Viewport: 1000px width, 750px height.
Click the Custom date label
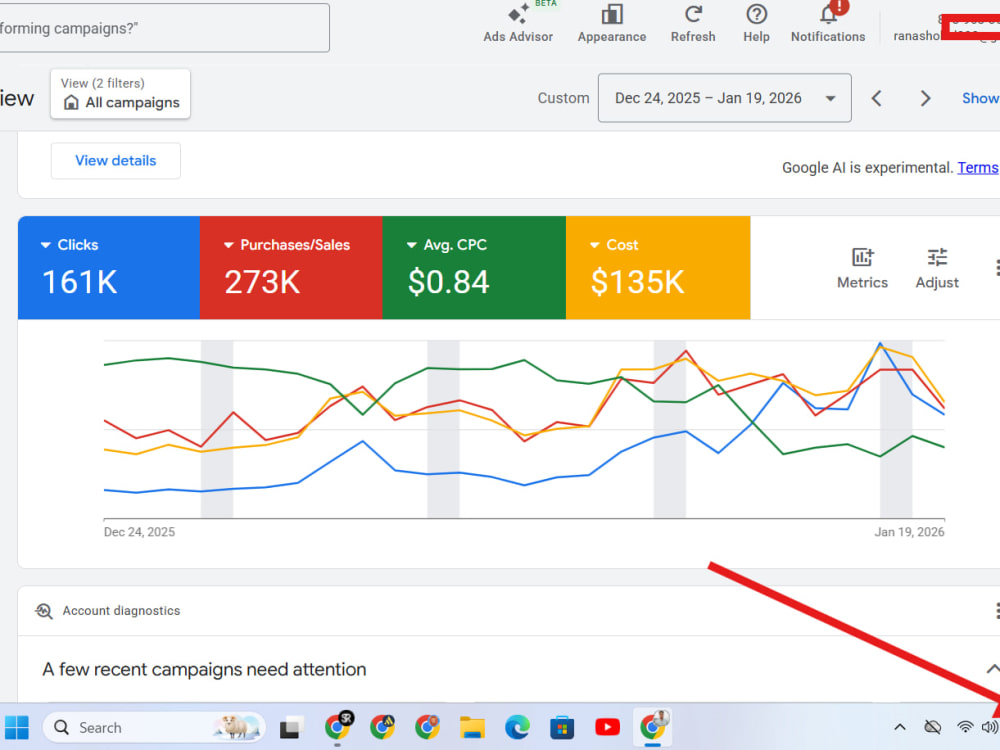click(x=563, y=98)
